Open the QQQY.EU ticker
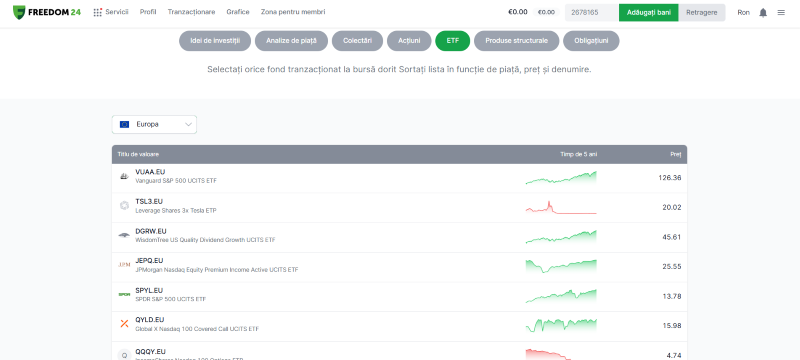 click(151, 351)
